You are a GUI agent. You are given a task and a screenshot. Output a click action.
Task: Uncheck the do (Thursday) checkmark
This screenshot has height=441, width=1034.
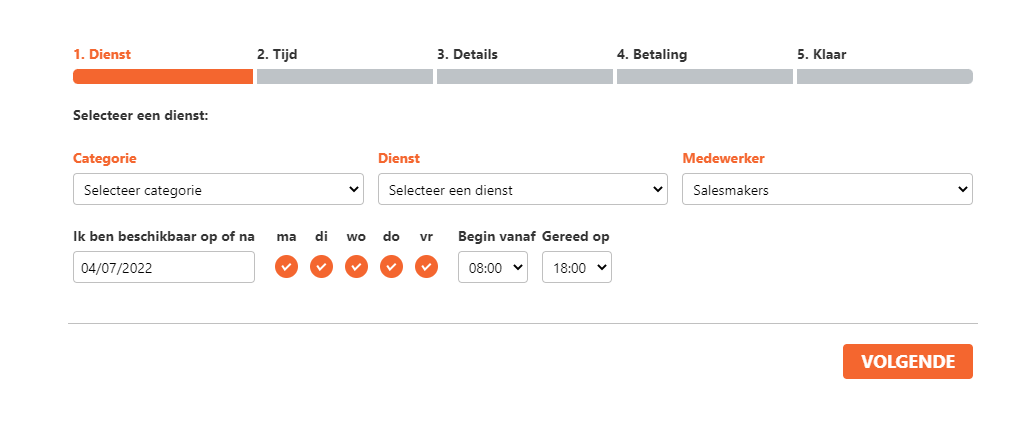click(391, 267)
